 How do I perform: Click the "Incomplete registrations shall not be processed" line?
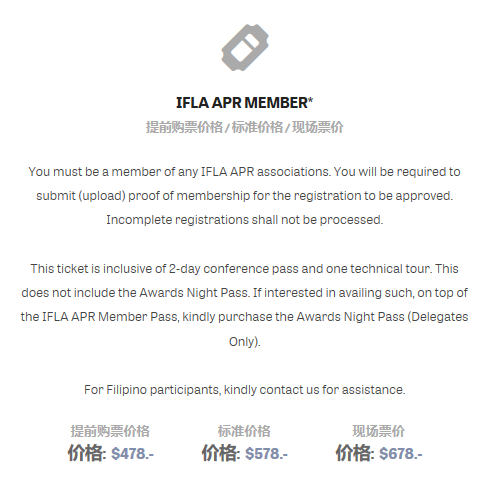tap(245, 220)
